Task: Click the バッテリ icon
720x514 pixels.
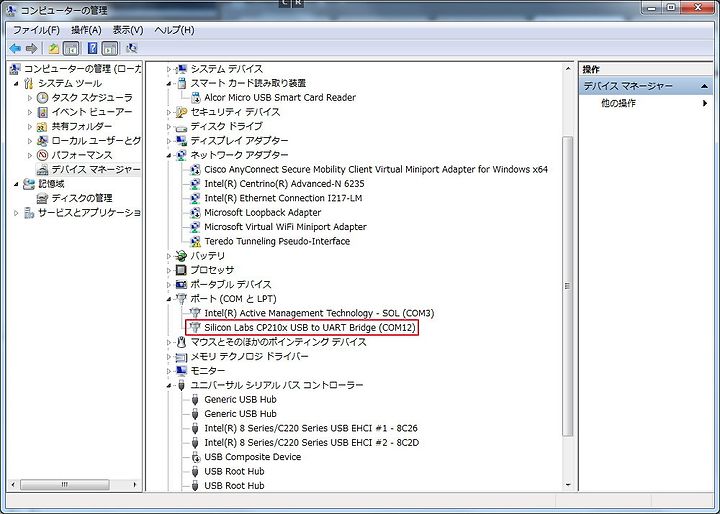Action: tap(182, 256)
